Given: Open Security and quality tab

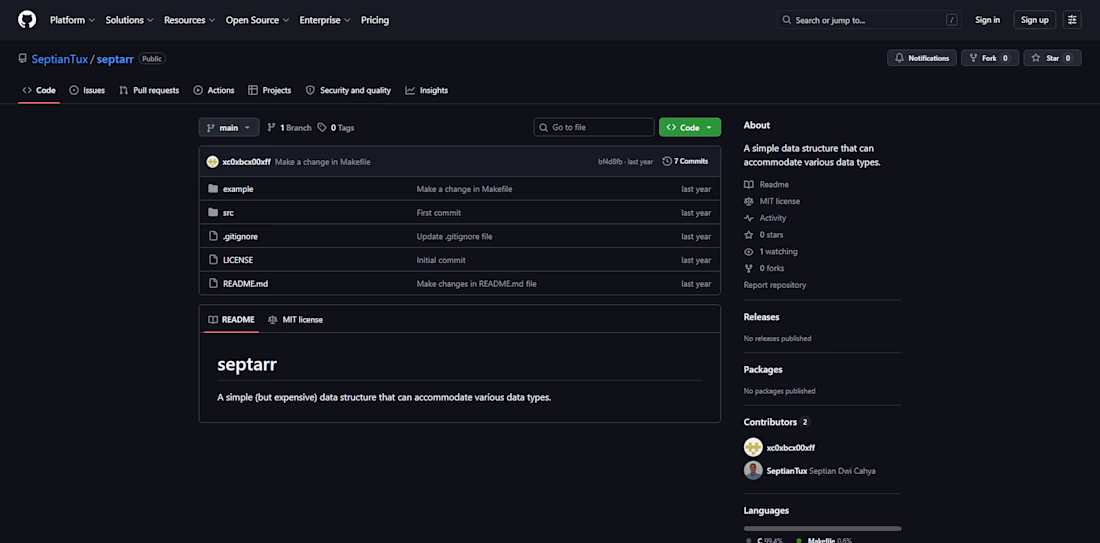Looking at the screenshot, I should (349, 90).
